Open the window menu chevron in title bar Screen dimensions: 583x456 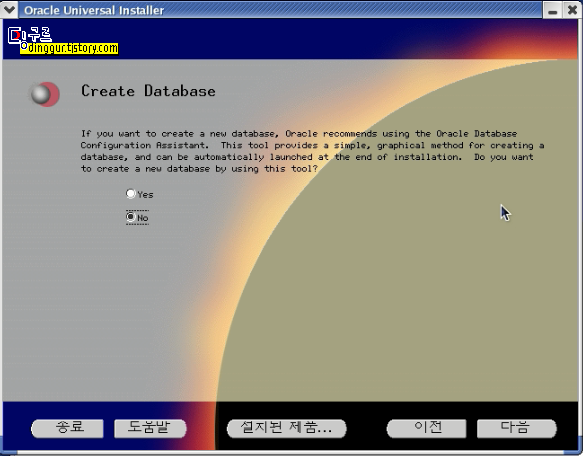9,10
